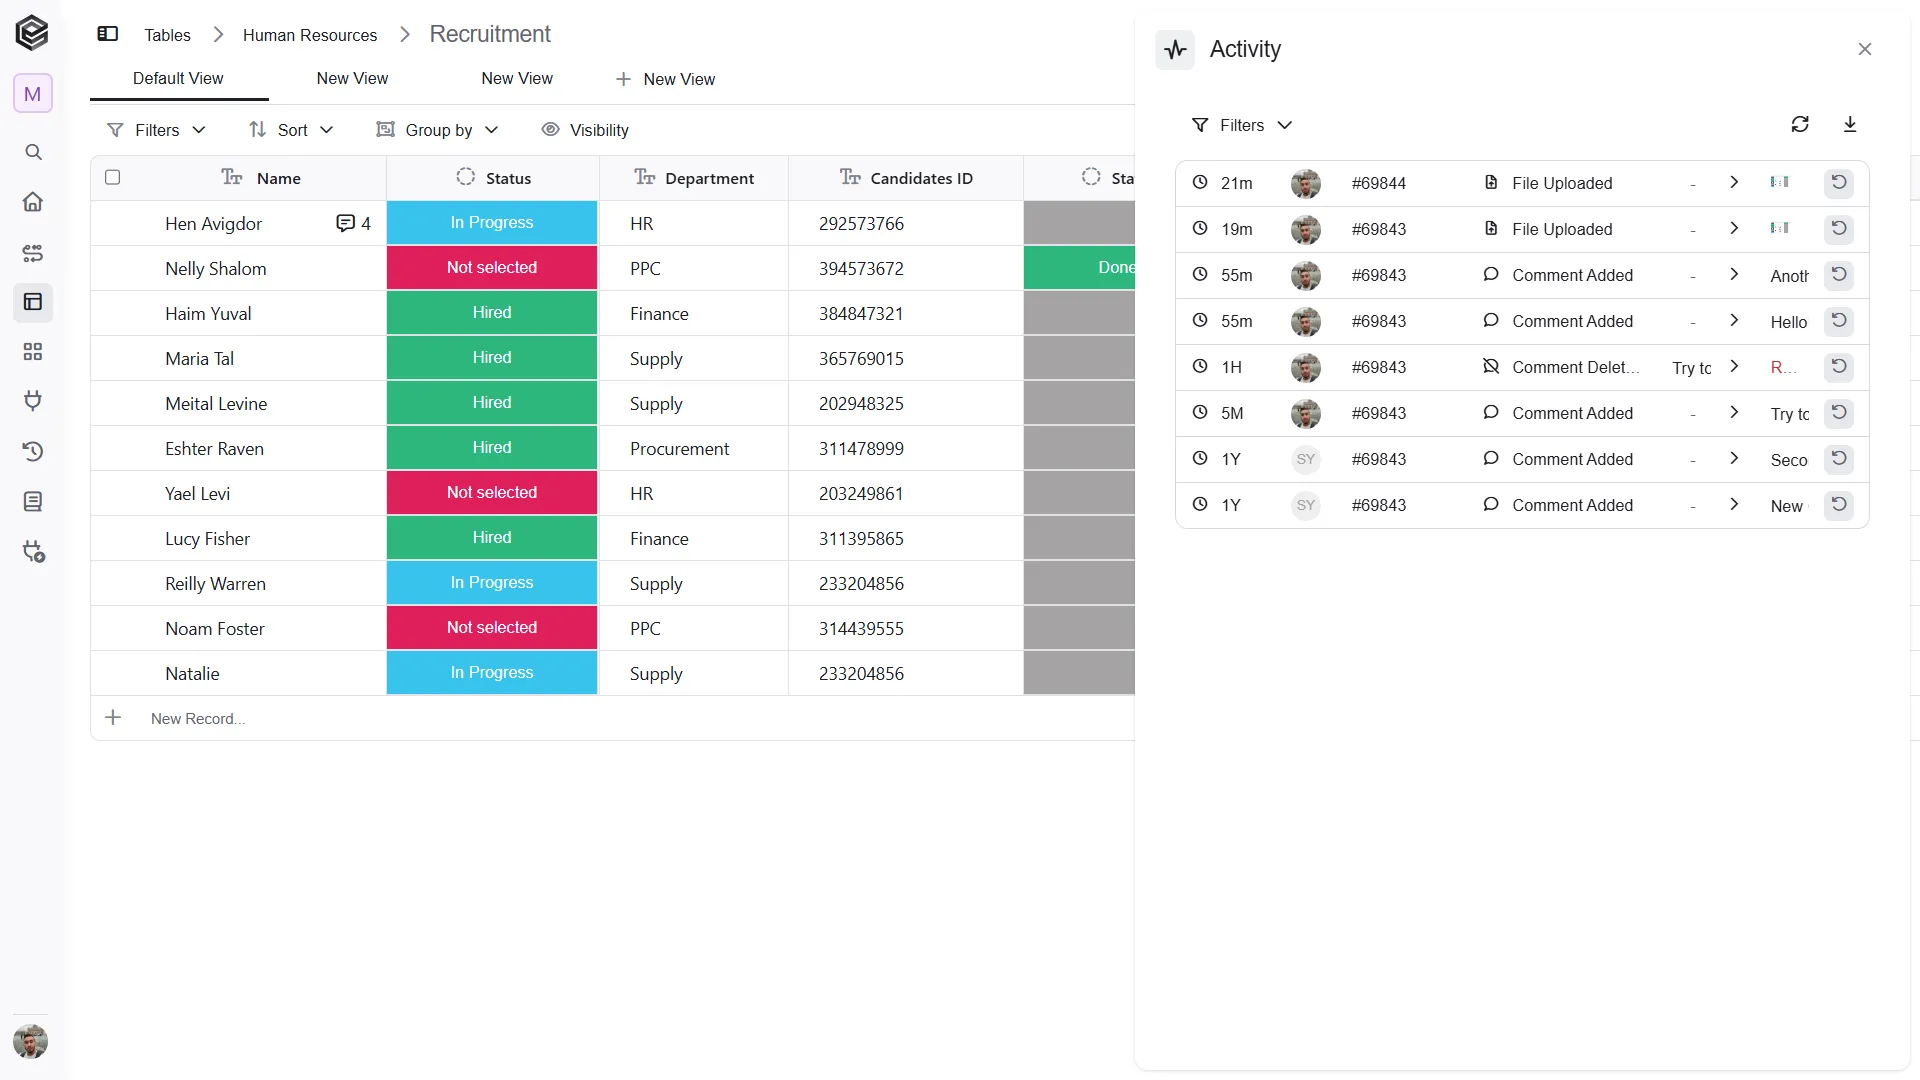Tick the select-all checkbox in the table header
Viewport: 1920px width, 1080px height.
click(113, 177)
